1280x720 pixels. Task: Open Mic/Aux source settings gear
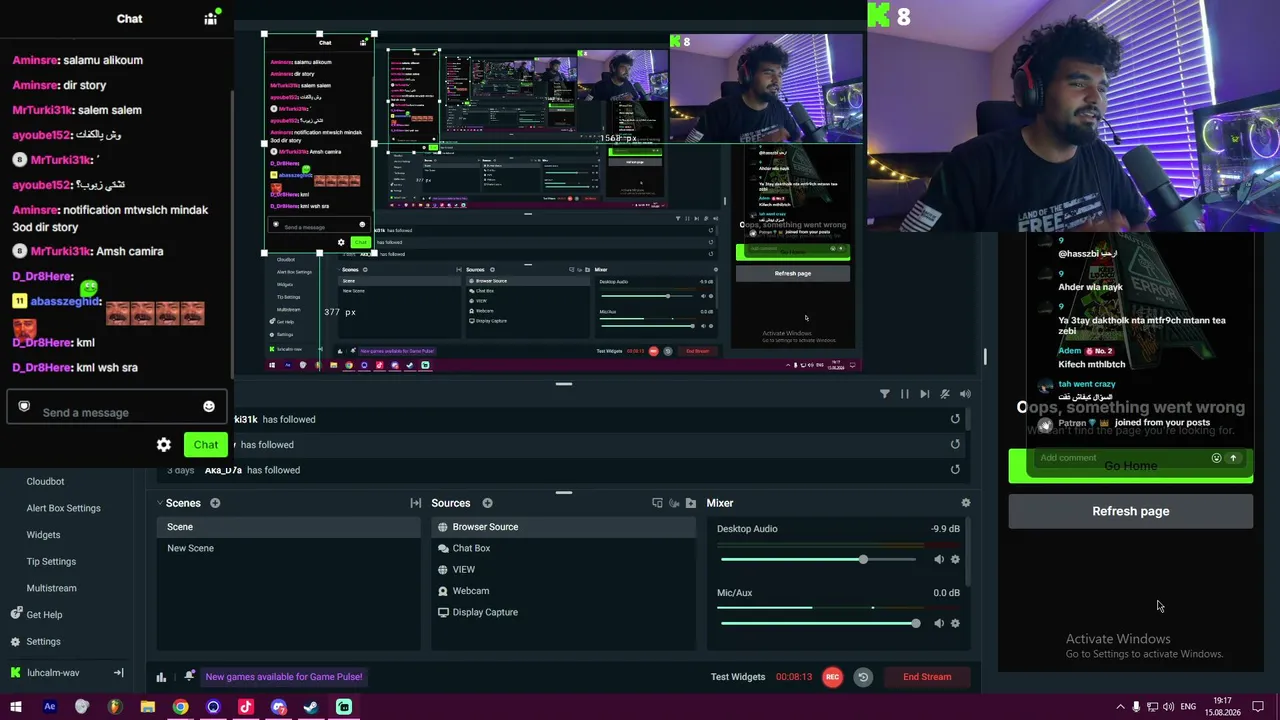[x=955, y=623]
